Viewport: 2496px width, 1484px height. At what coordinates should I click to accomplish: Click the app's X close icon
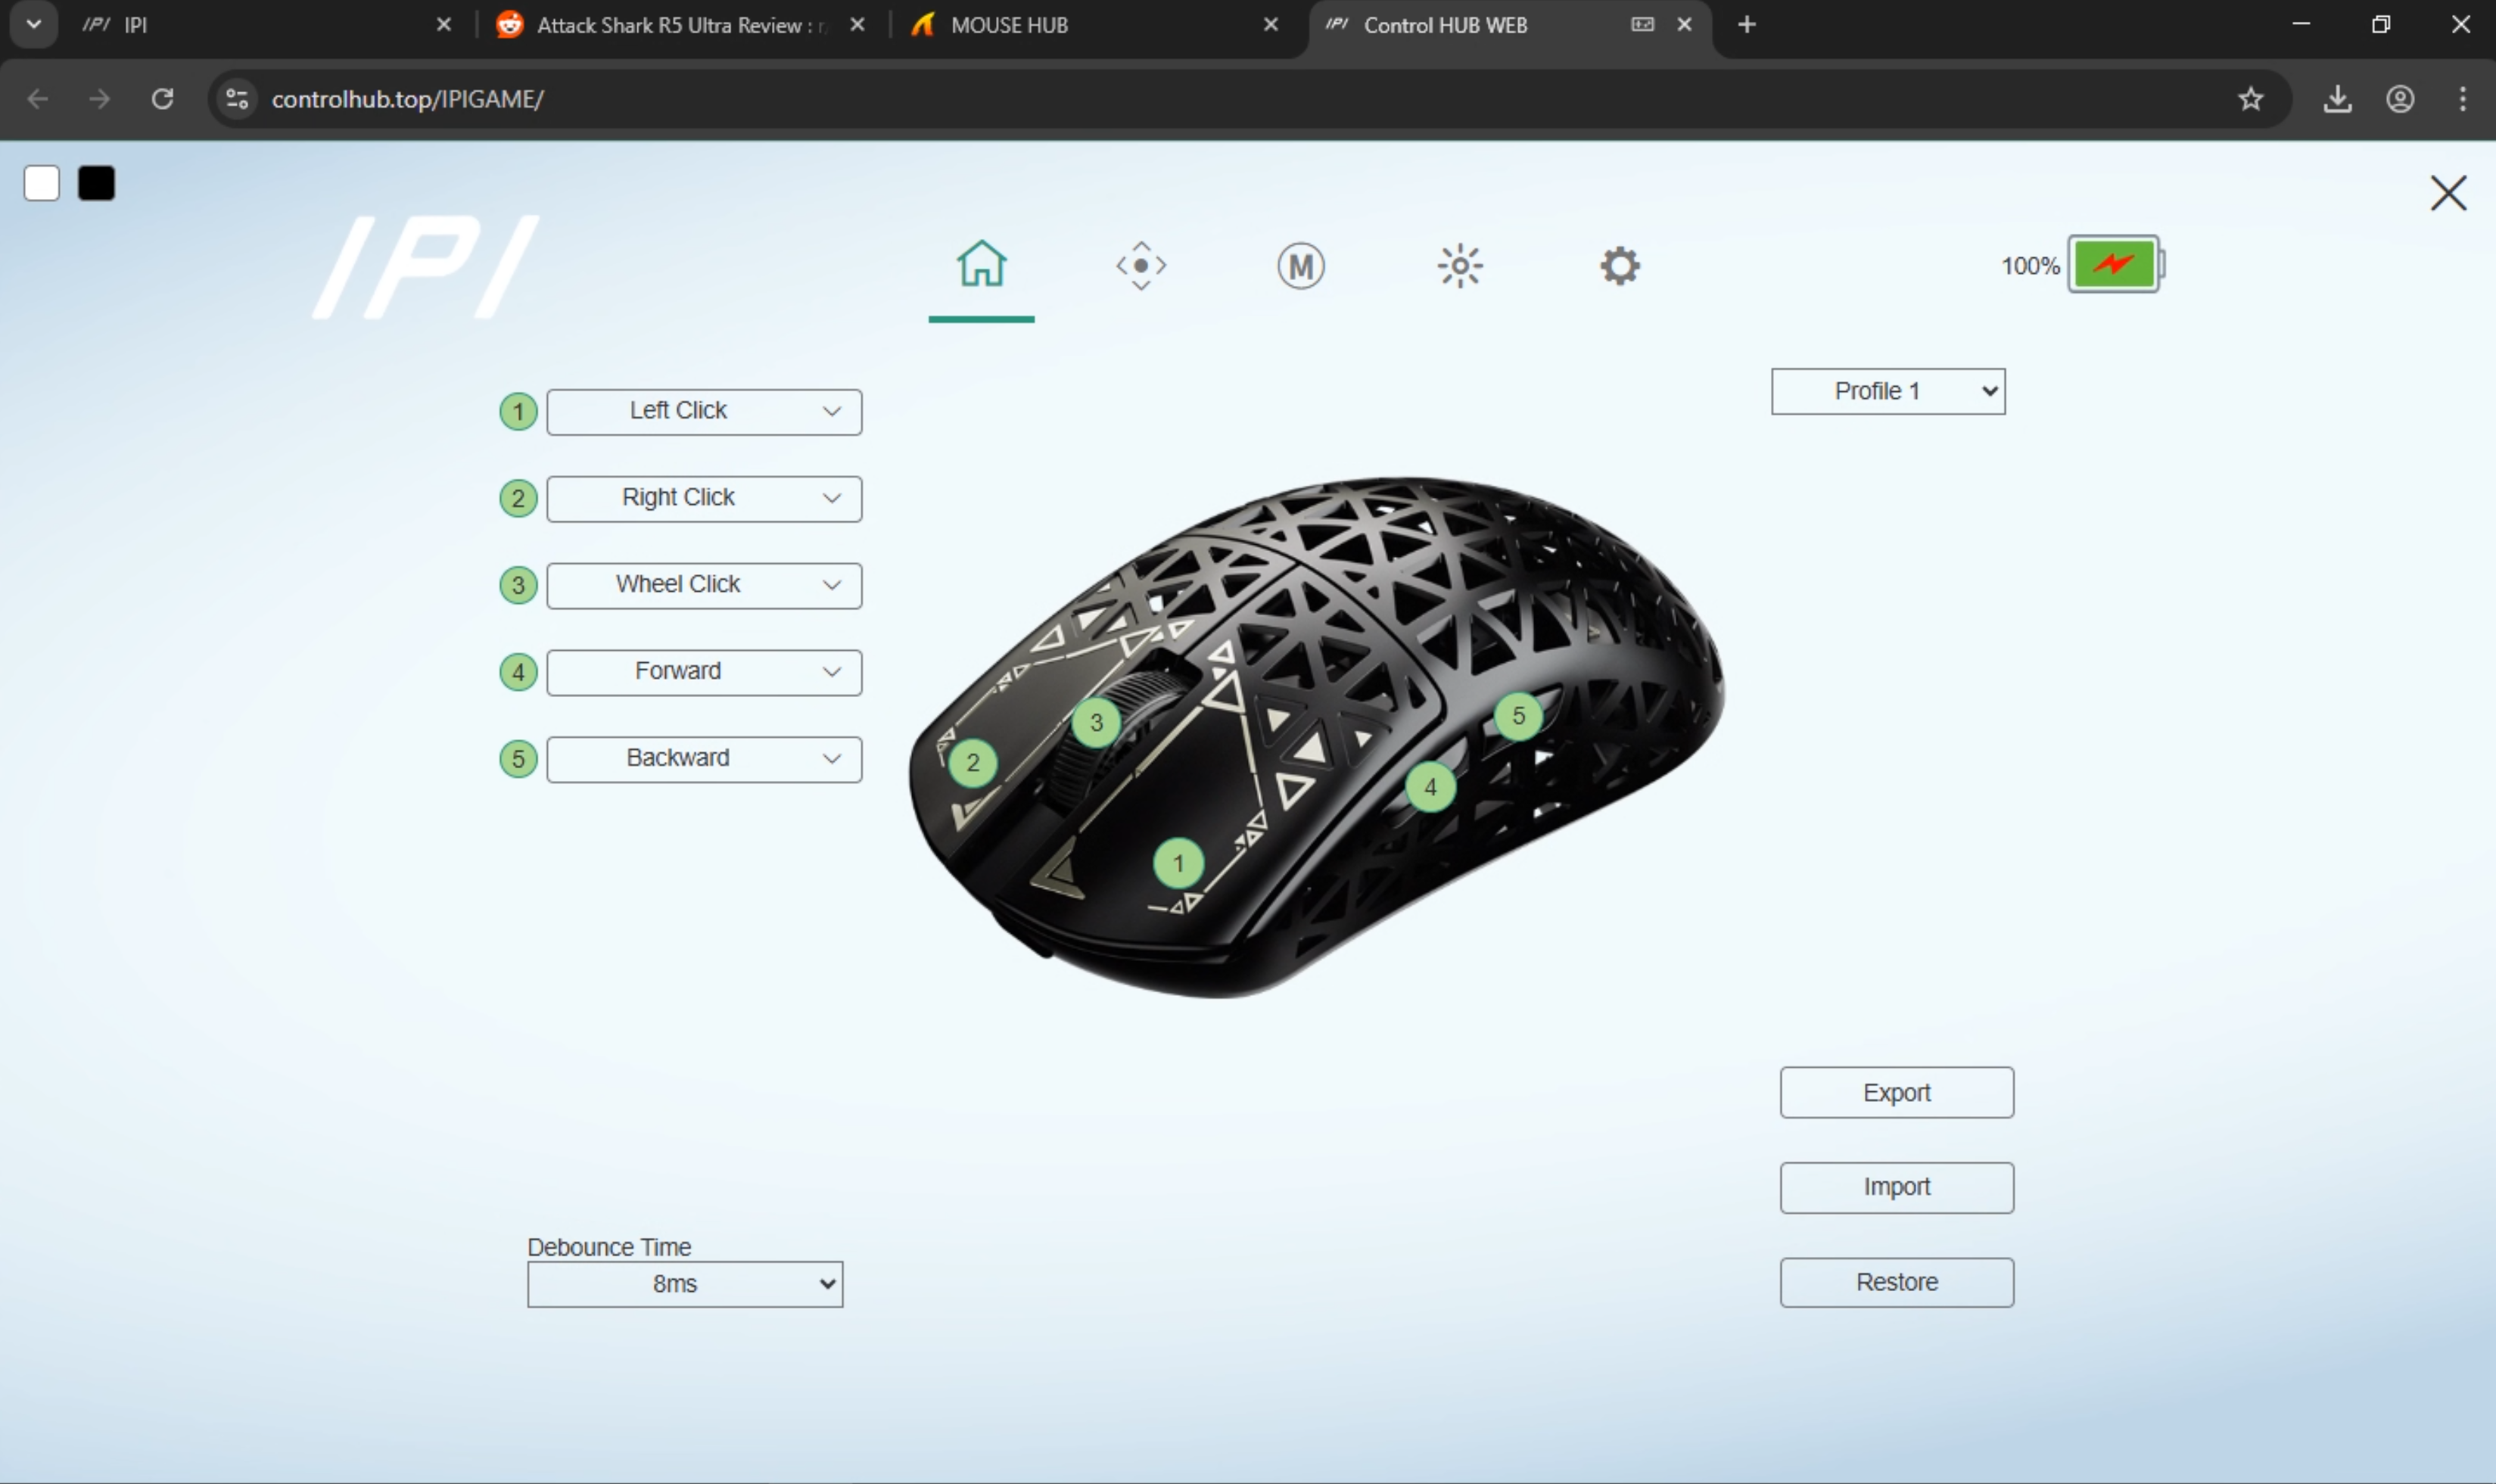(x=2447, y=193)
